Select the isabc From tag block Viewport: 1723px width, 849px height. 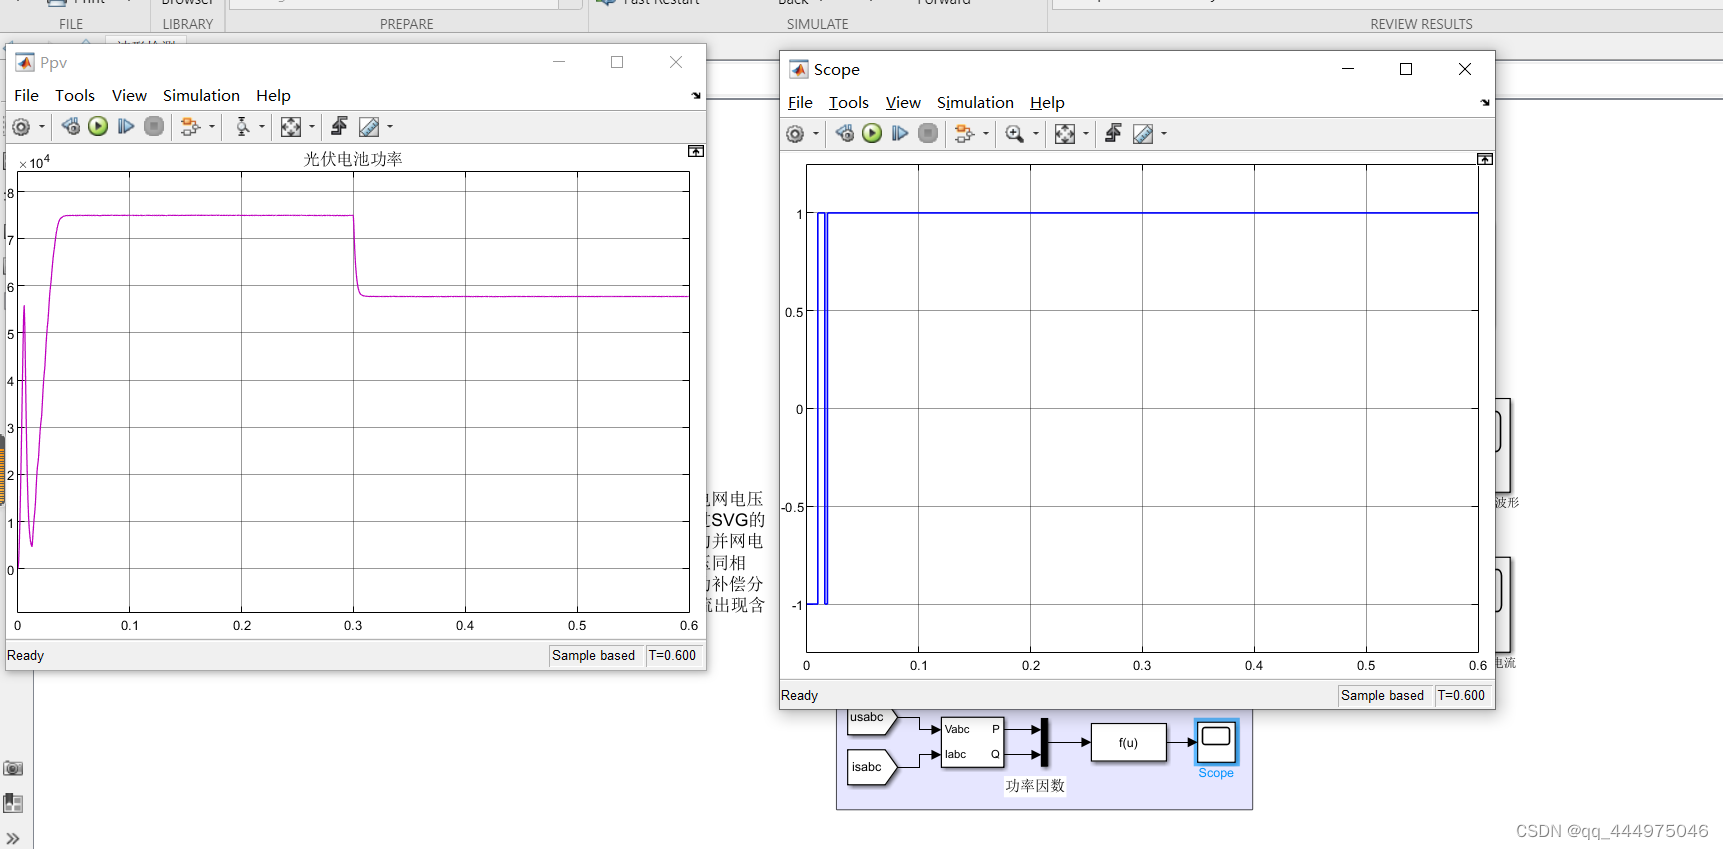(872, 767)
